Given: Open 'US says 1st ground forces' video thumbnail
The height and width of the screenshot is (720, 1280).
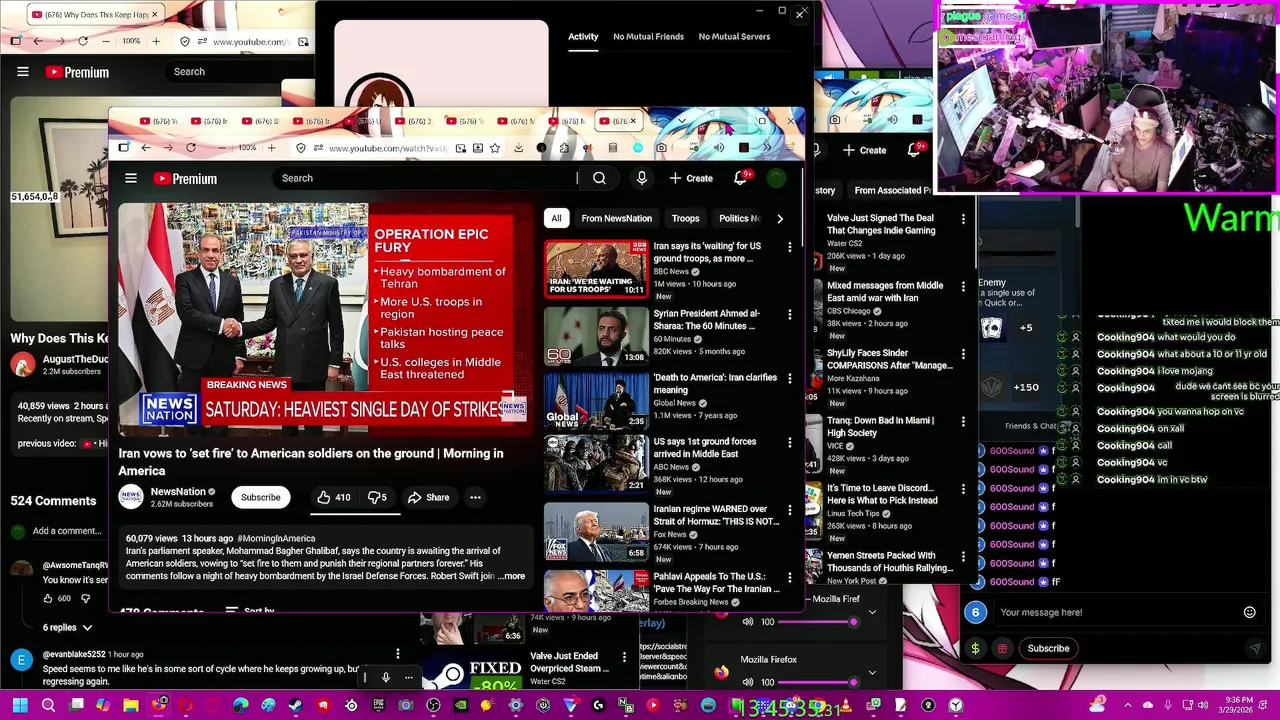Looking at the screenshot, I should pyautogui.click(x=596, y=463).
